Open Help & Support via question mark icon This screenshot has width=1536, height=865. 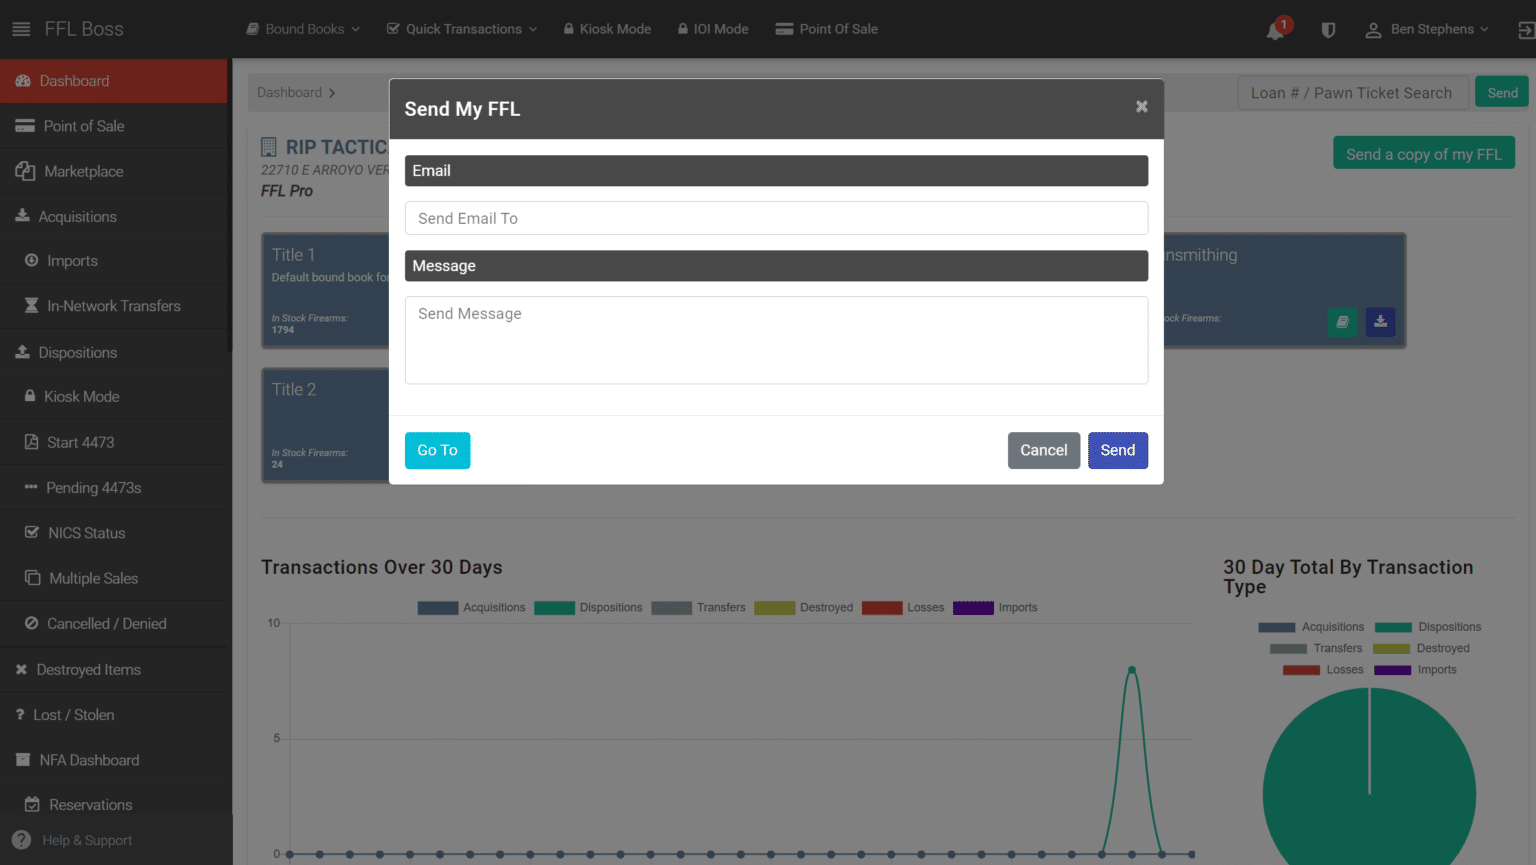pyautogui.click(x=23, y=840)
